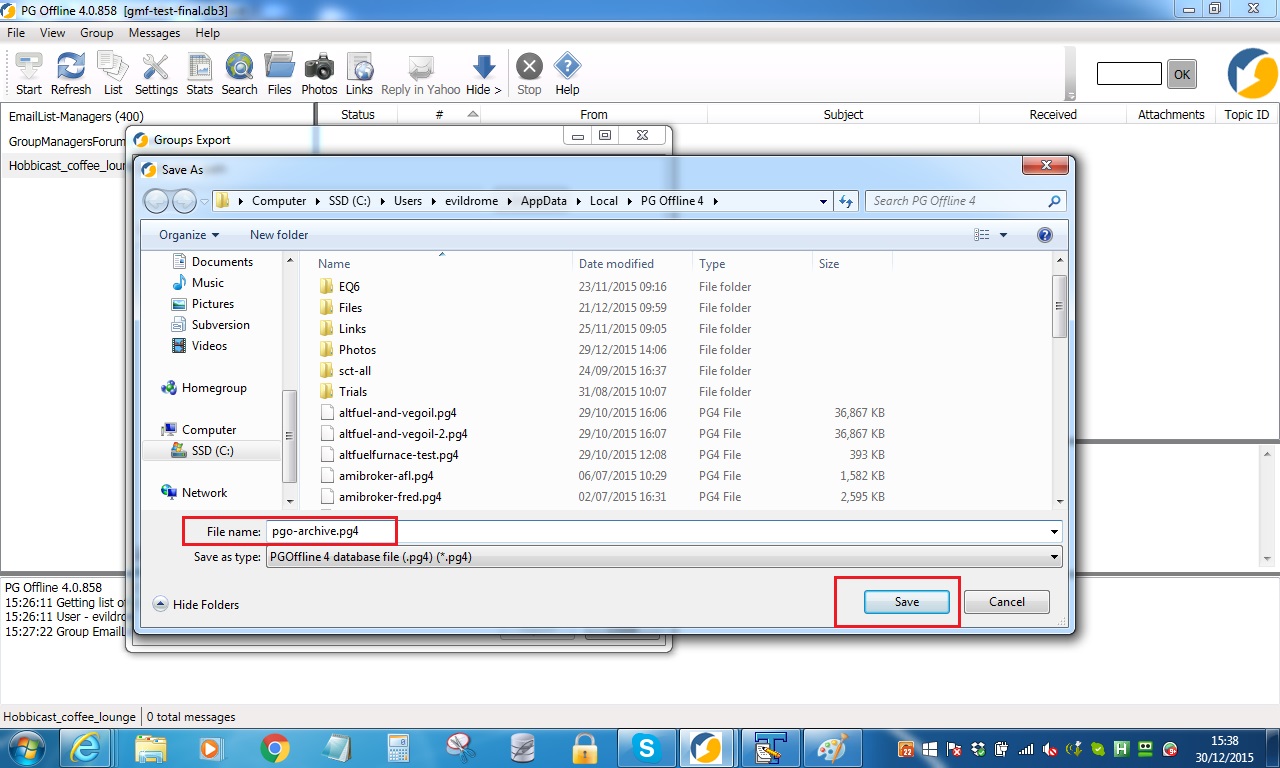Select altfuel-and-vegoil.pg4 file
Viewport: 1280px width, 768px height.
click(x=397, y=413)
